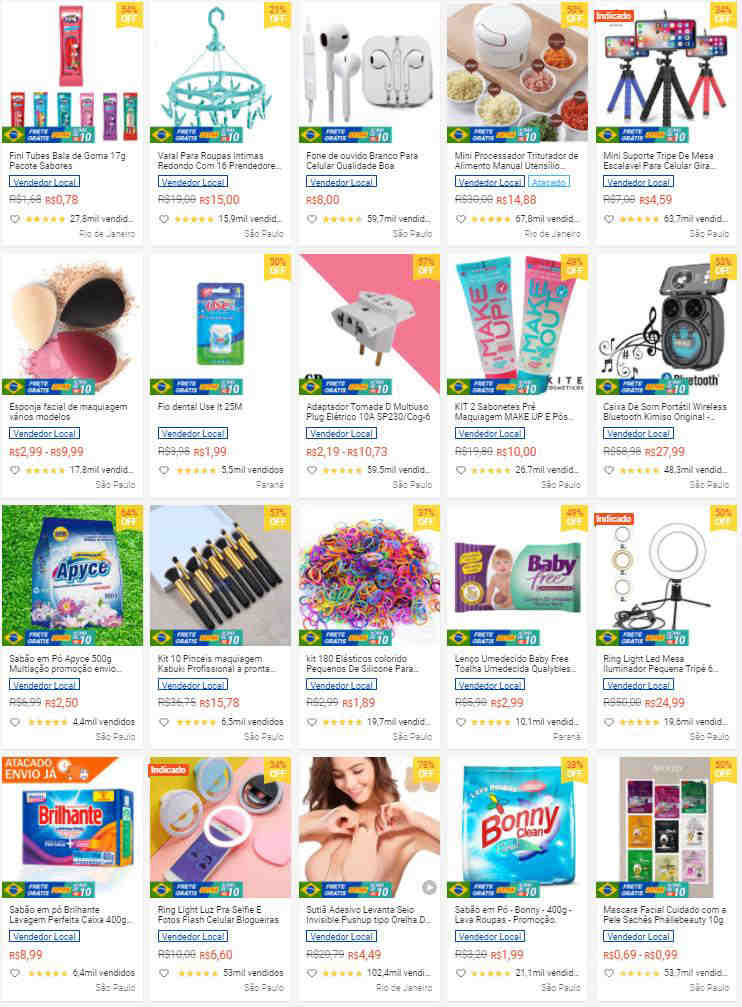Like the Mascara Facial Phállebeauty heart

[609, 973]
